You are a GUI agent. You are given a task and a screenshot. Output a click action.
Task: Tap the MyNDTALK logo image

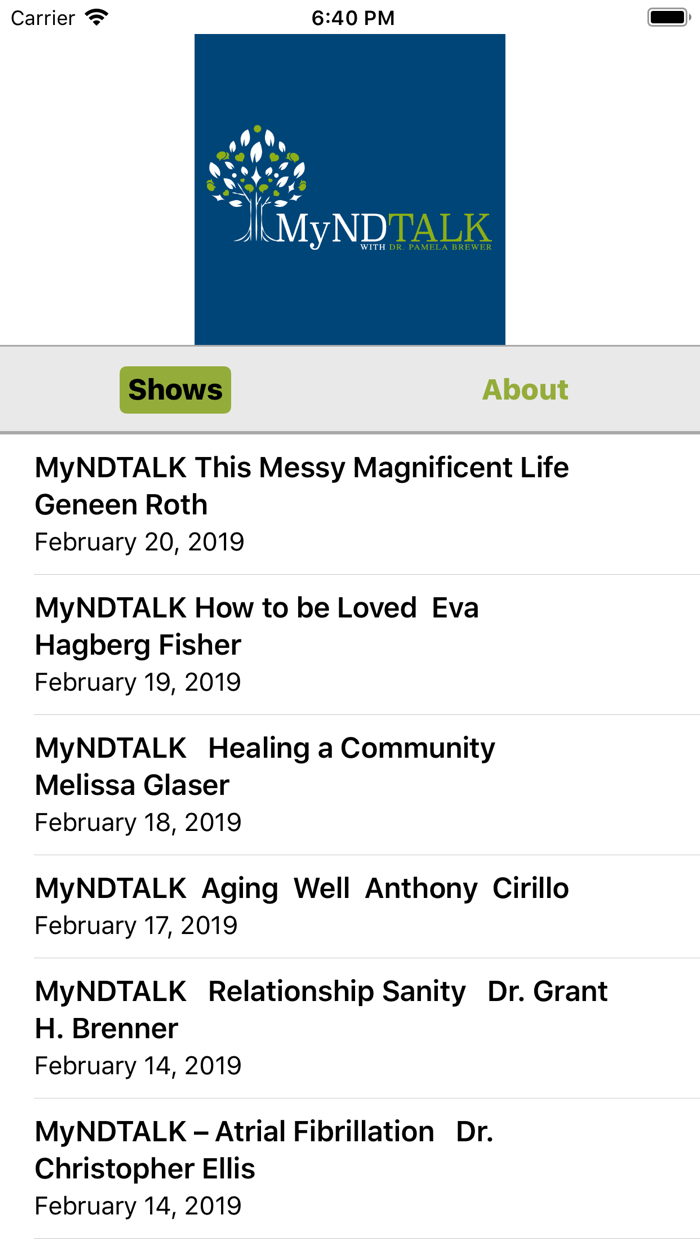(x=349, y=188)
